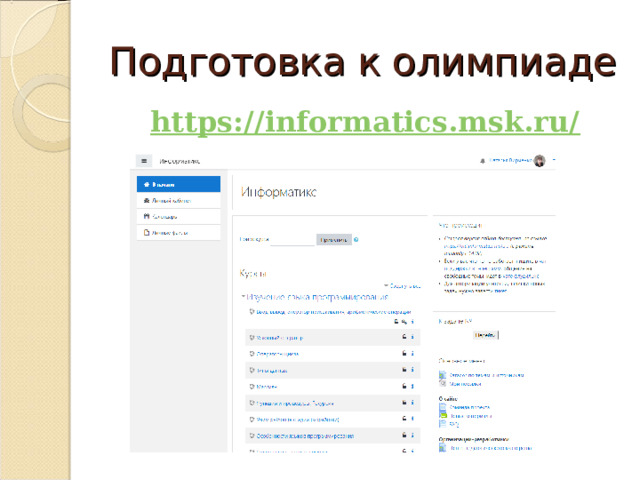Open the Мои посылки link
Screen dimensions: 640x480
tap(465, 384)
